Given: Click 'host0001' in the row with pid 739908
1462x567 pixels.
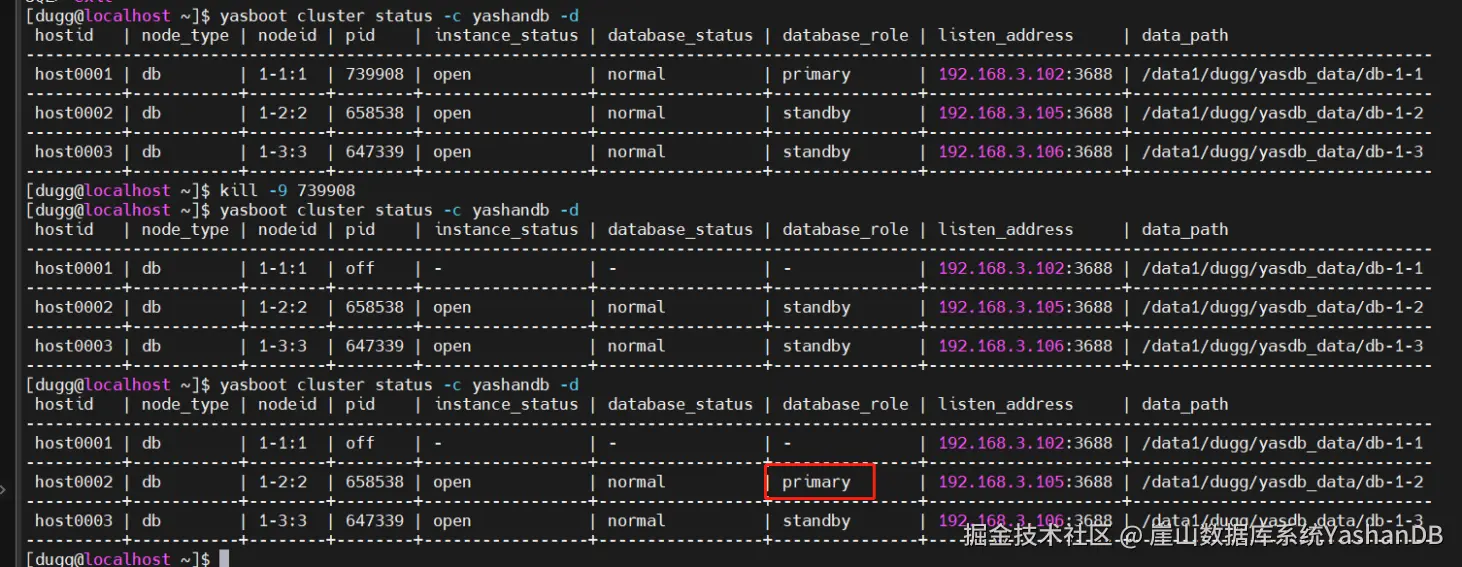Looking at the screenshot, I should coord(73,74).
